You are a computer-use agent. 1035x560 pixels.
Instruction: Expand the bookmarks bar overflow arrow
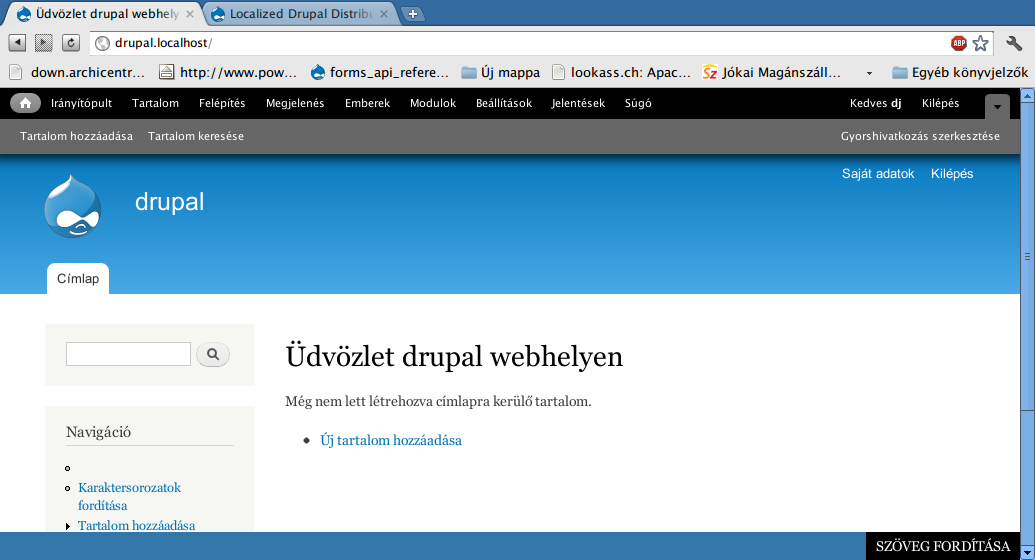point(869,73)
